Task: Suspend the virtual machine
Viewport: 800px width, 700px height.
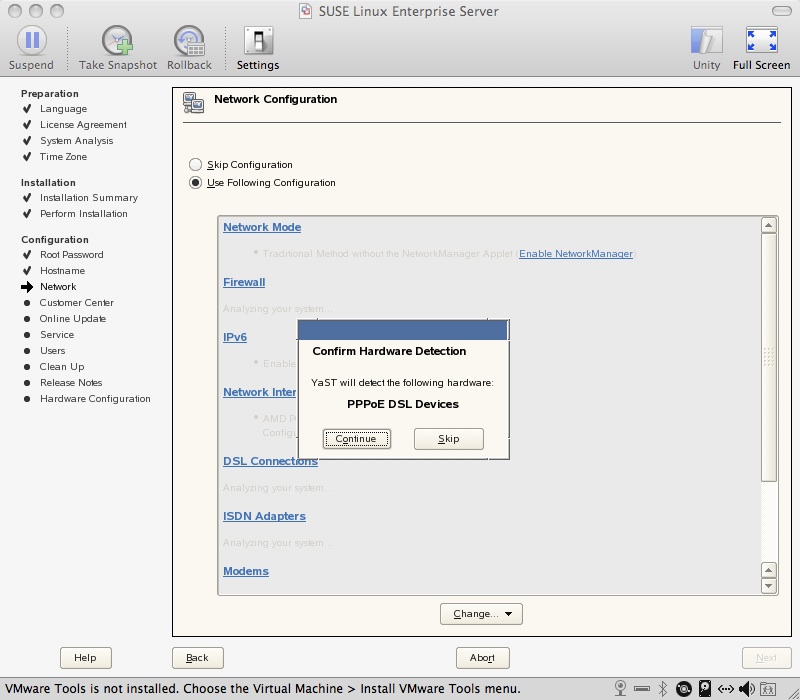Action: pyautogui.click(x=31, y=48)
